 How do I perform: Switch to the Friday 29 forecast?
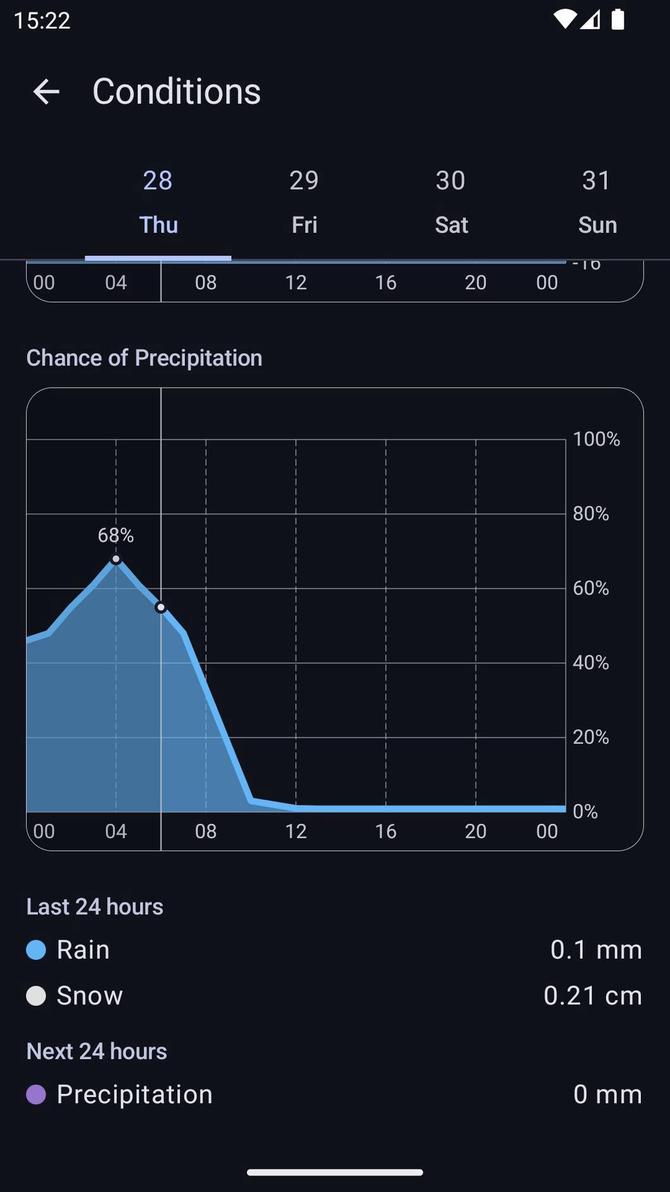click(303, 200)
